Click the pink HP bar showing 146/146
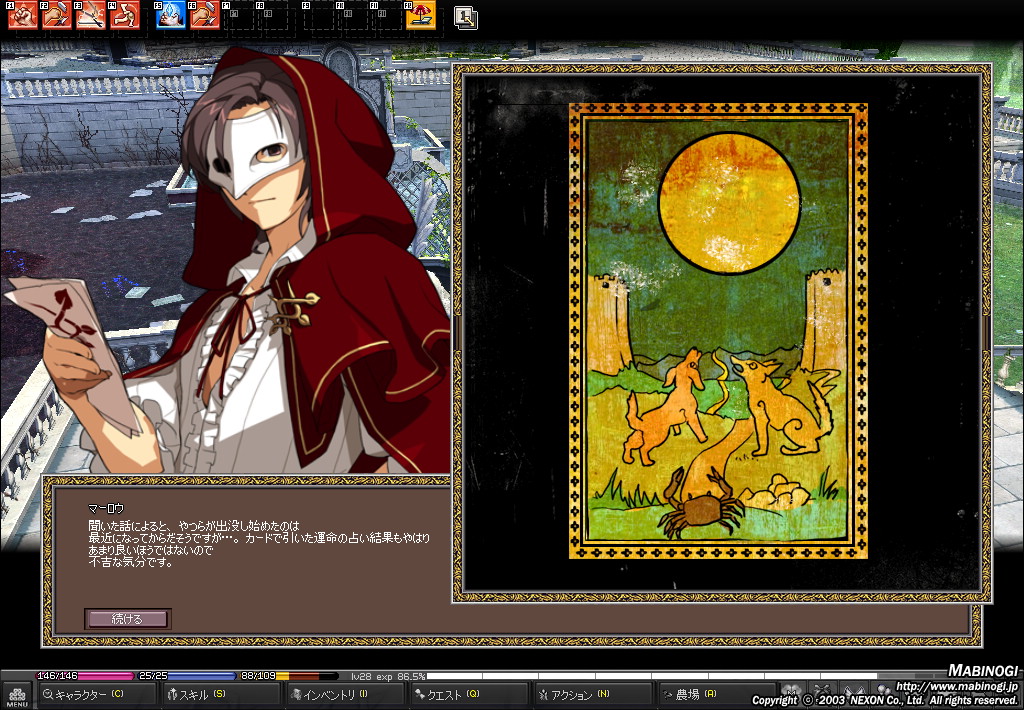Screen dimensions: 1024x710 [x=85, y=676]
